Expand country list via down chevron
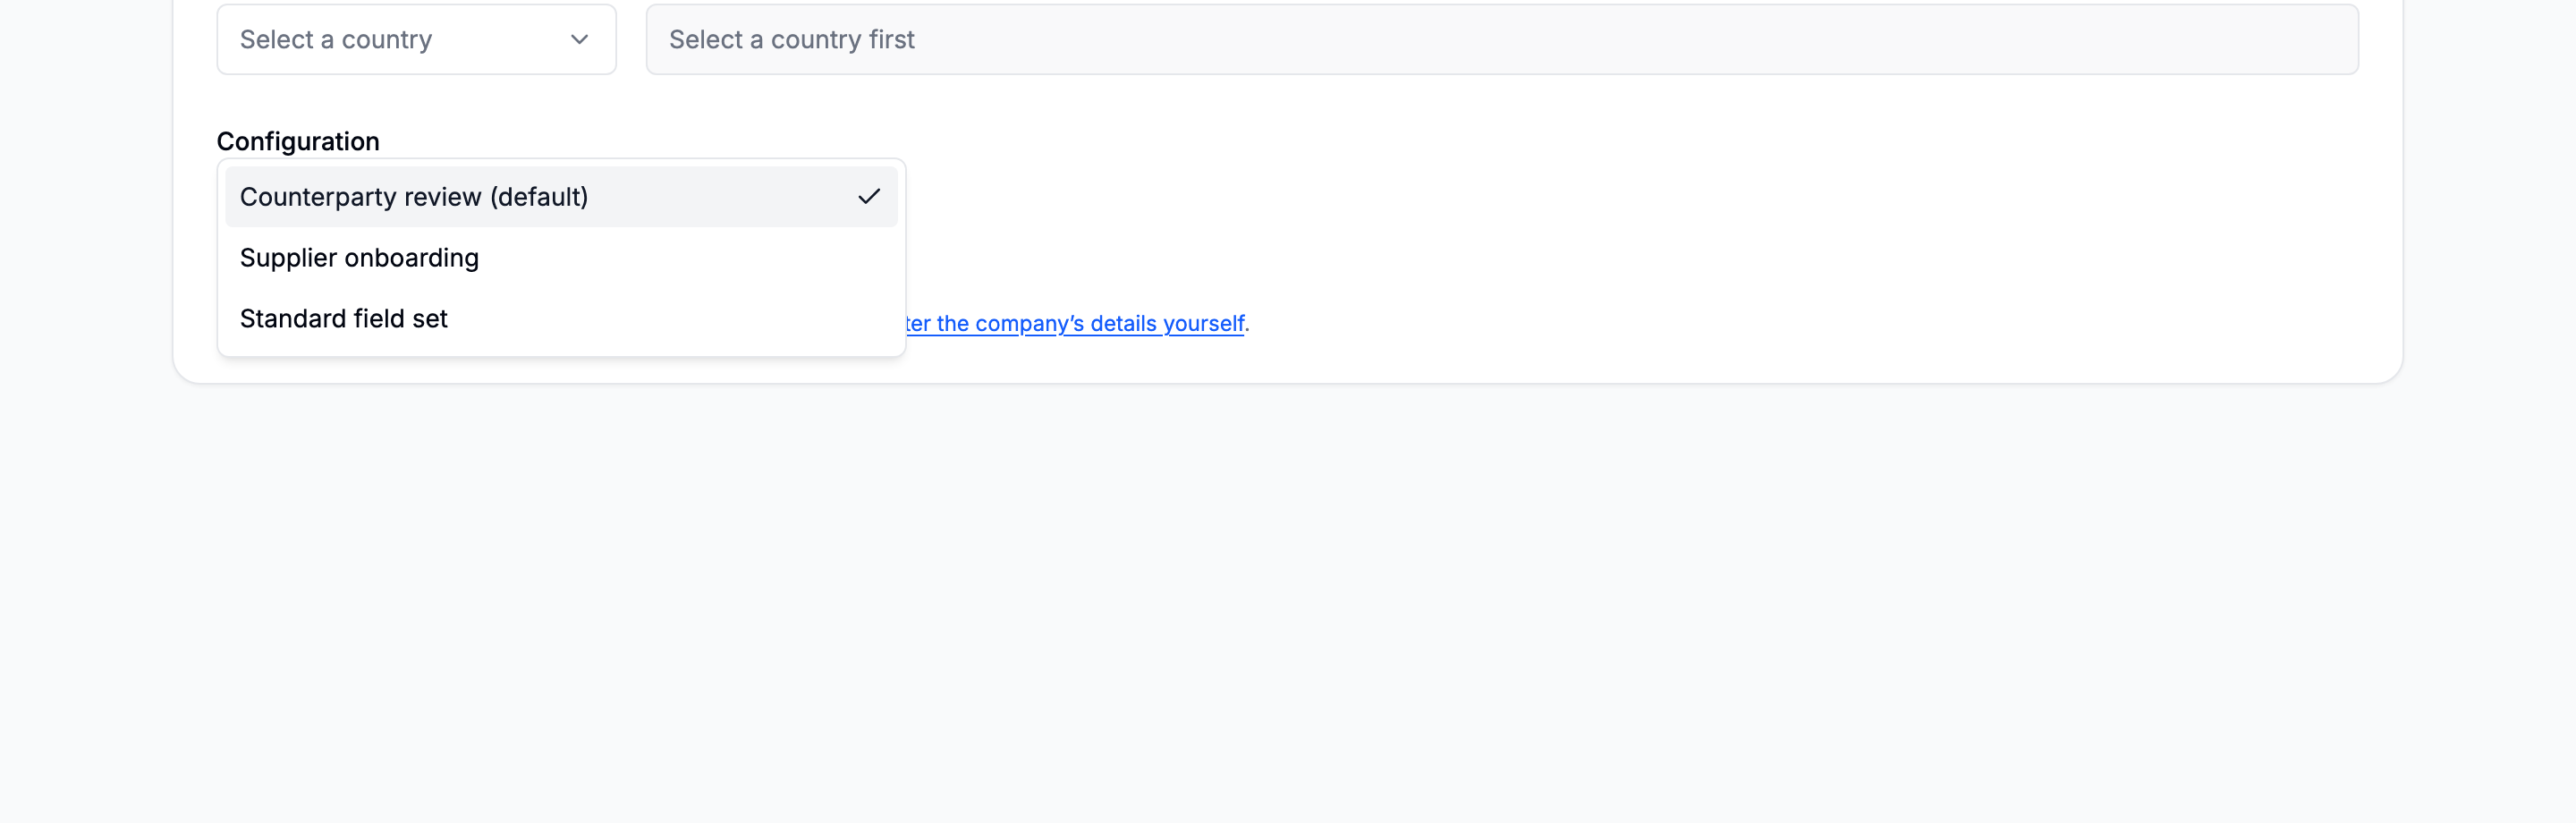2576x823 pixels. [x=579, y=40]
